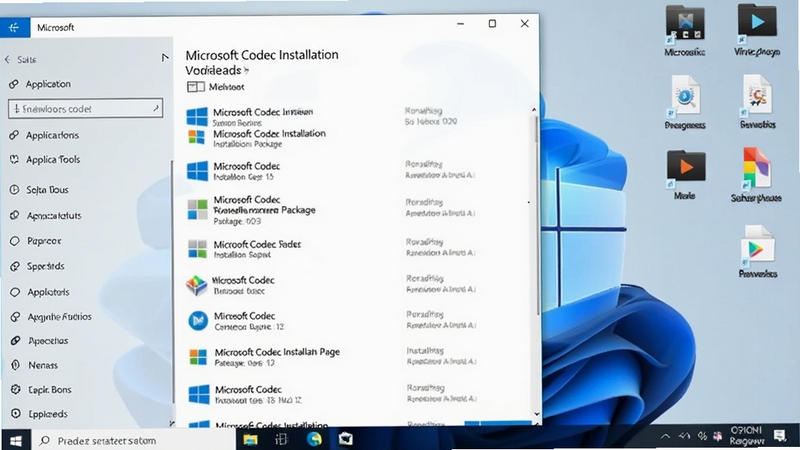This screenshot has height=450, width=800.
Task: Click inside the sidebar search field
Action: (x=85, y=109)
